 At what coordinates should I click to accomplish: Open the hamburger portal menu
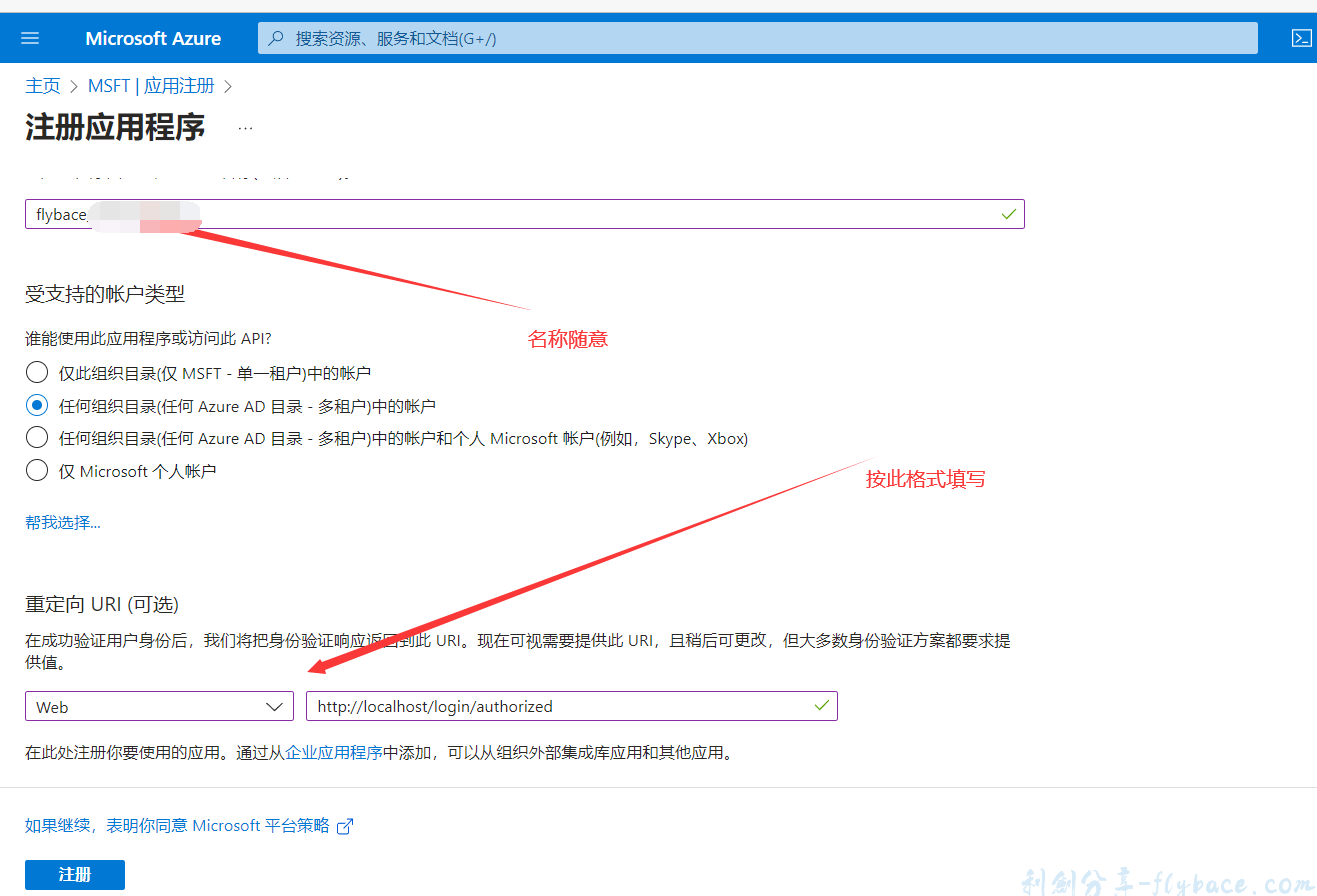tap(30, 38)
